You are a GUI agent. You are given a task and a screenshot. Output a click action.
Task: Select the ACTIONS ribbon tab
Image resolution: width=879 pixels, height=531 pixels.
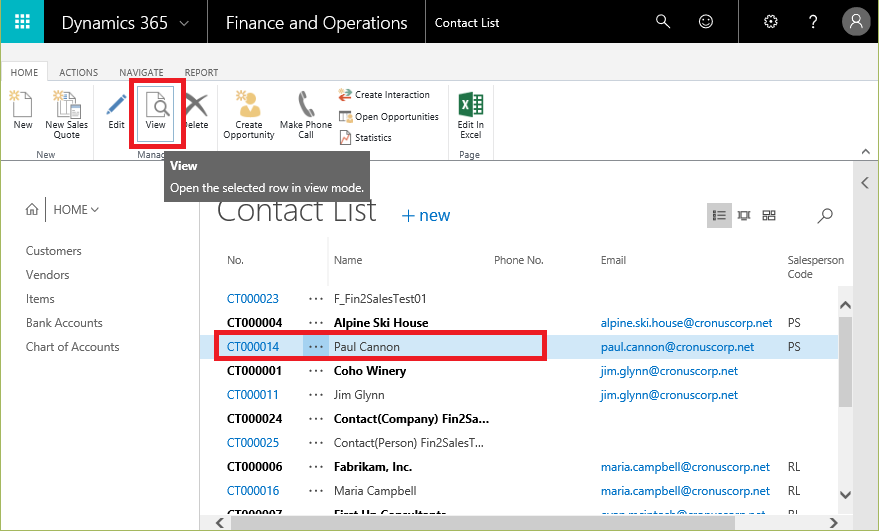pos(78,72)
